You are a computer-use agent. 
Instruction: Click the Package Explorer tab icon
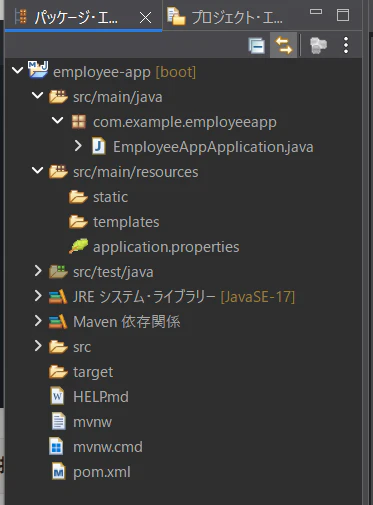(21, 17)
